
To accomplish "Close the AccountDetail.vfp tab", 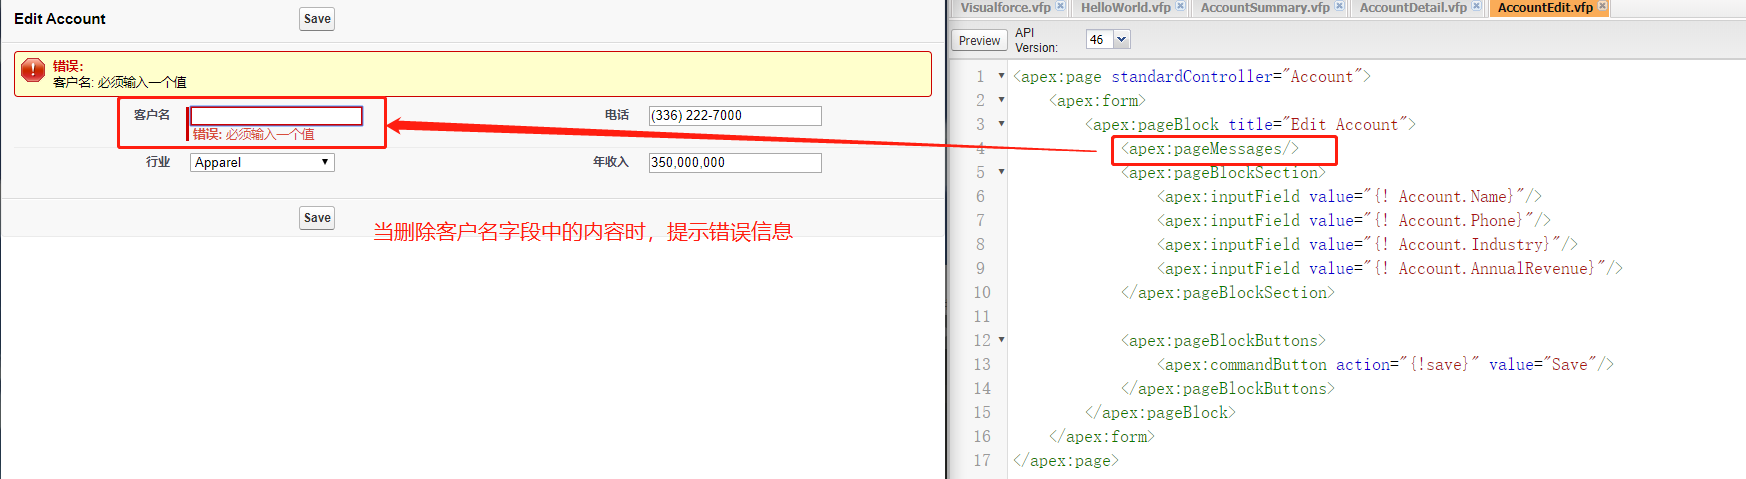I will tap(1476, 6).
